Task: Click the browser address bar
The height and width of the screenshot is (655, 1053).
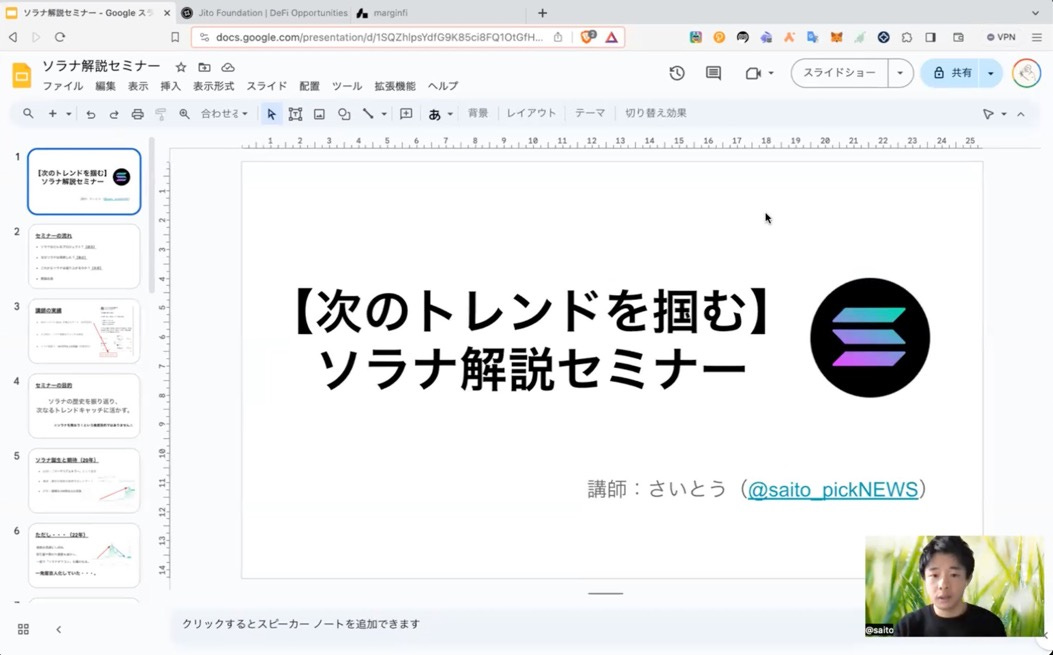Action: tap(379, 37)
